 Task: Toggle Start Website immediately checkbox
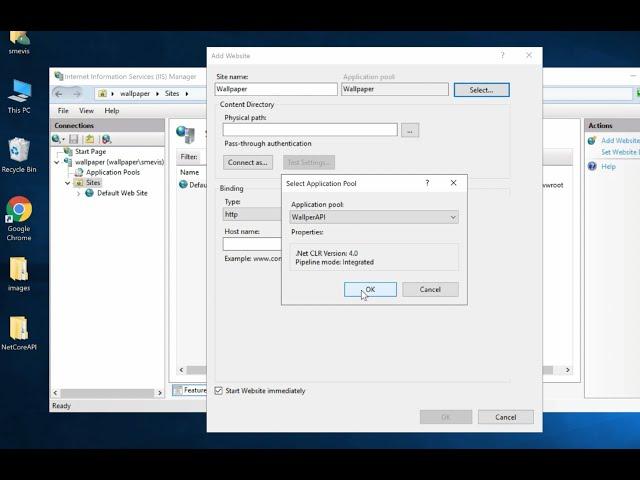(x=219, y=391)
